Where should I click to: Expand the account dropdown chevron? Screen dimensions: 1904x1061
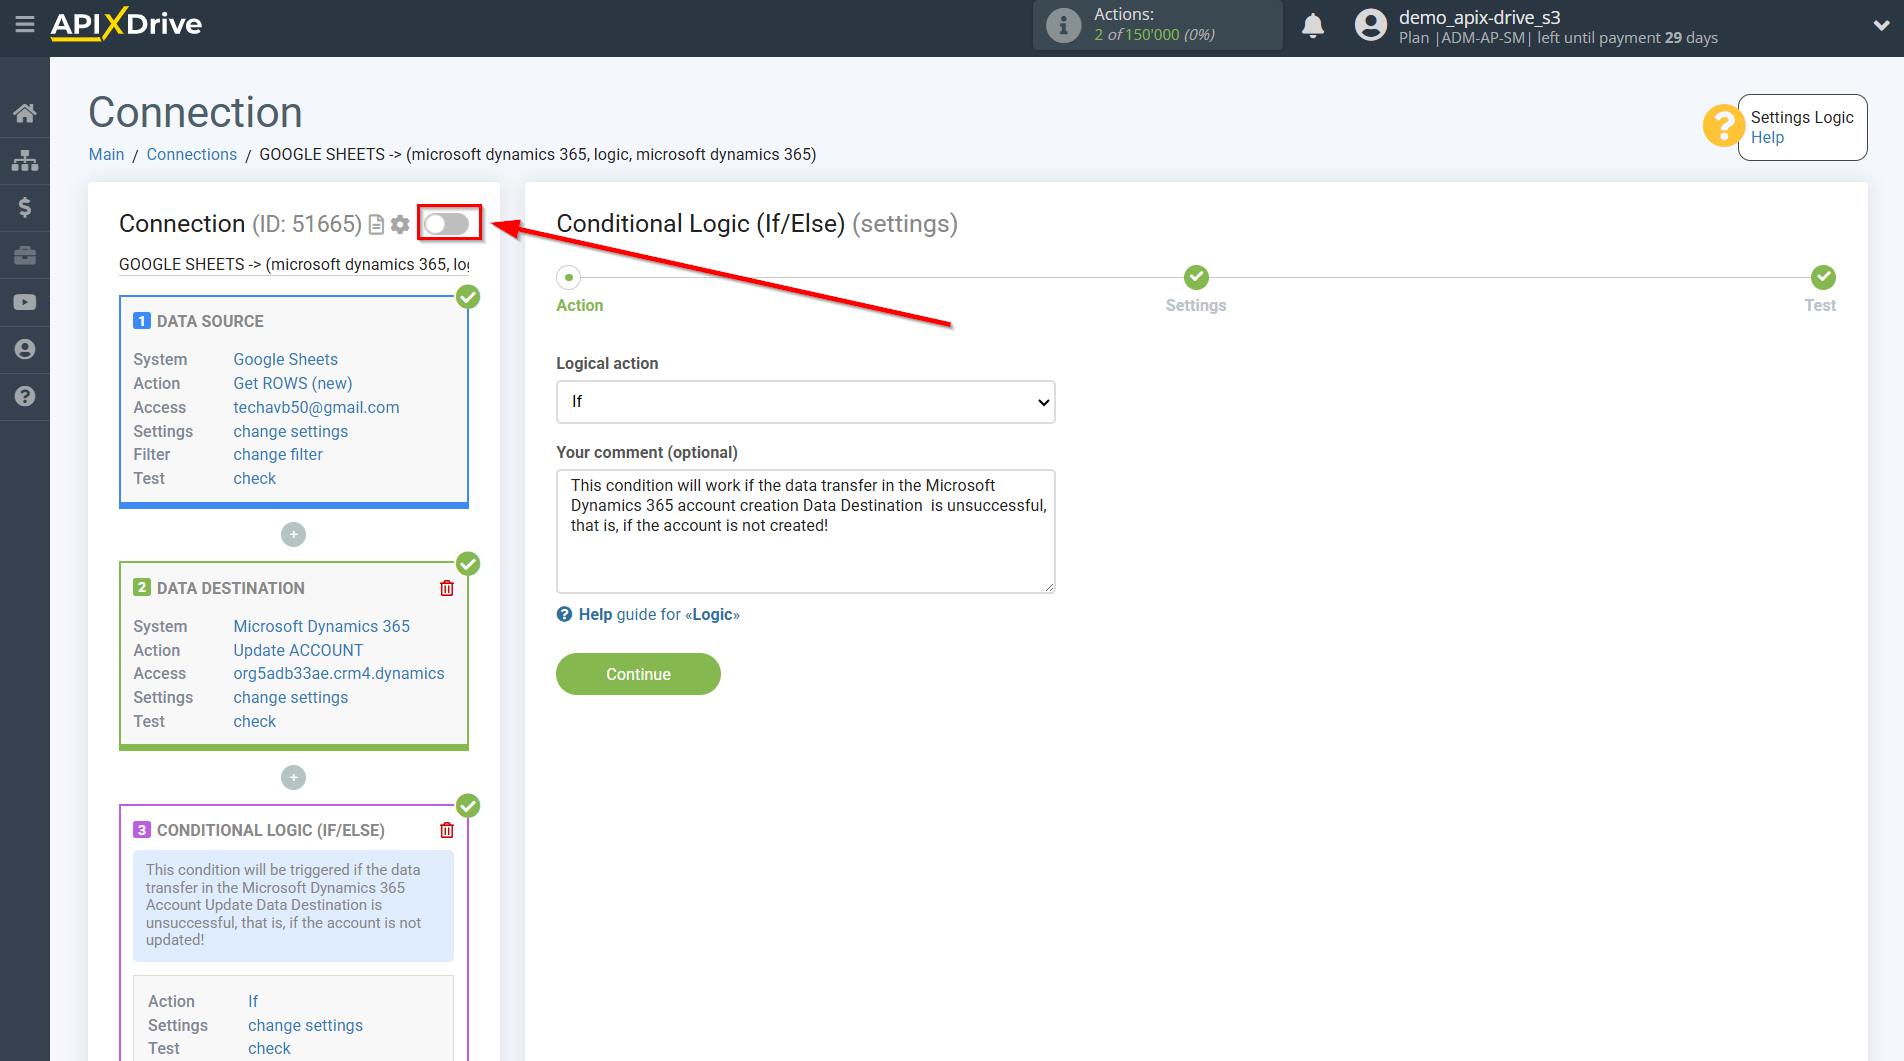click(1881, 26)
